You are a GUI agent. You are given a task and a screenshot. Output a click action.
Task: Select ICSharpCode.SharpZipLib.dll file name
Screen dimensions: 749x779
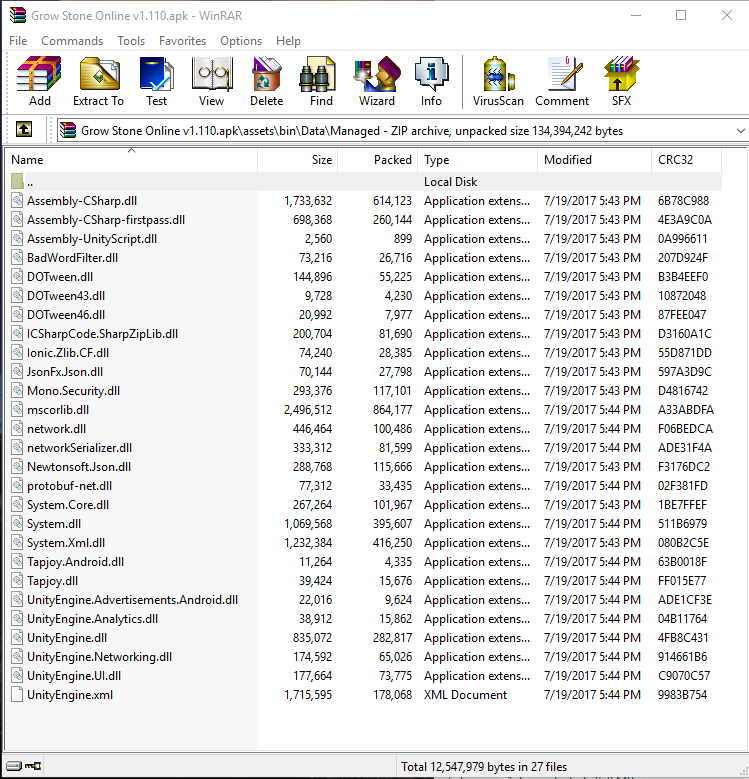pyautogui.click(x=102, y=333)
